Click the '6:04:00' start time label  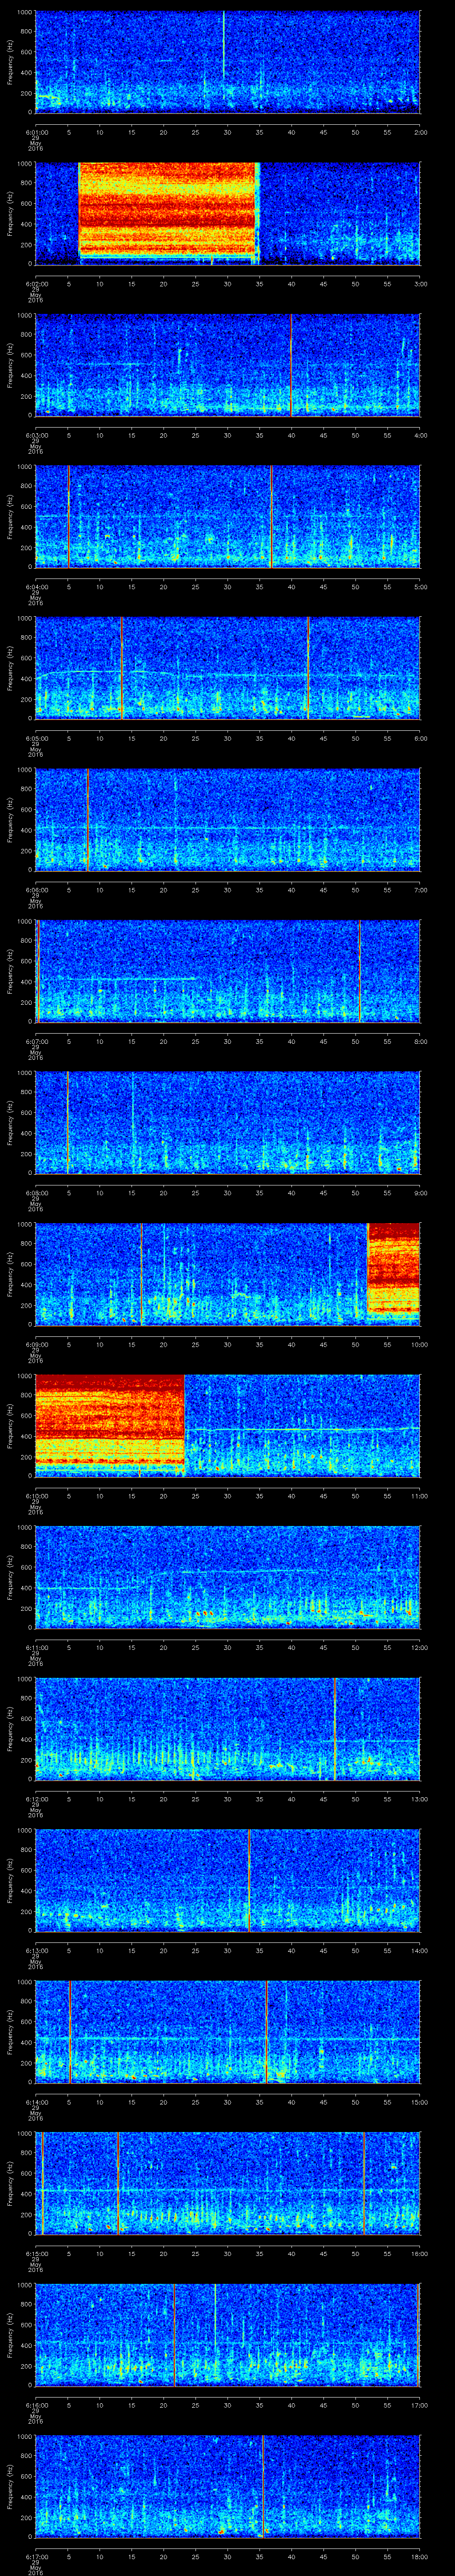click(x=36, y=586)
